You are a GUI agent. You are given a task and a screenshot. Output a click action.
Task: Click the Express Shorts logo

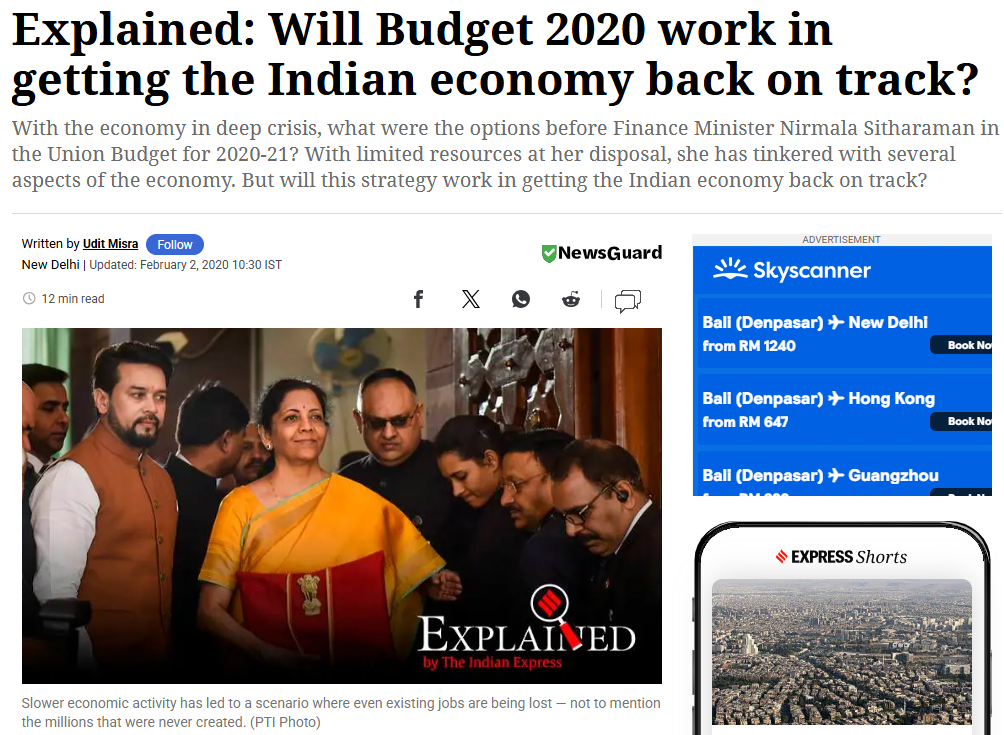point(841,557)
